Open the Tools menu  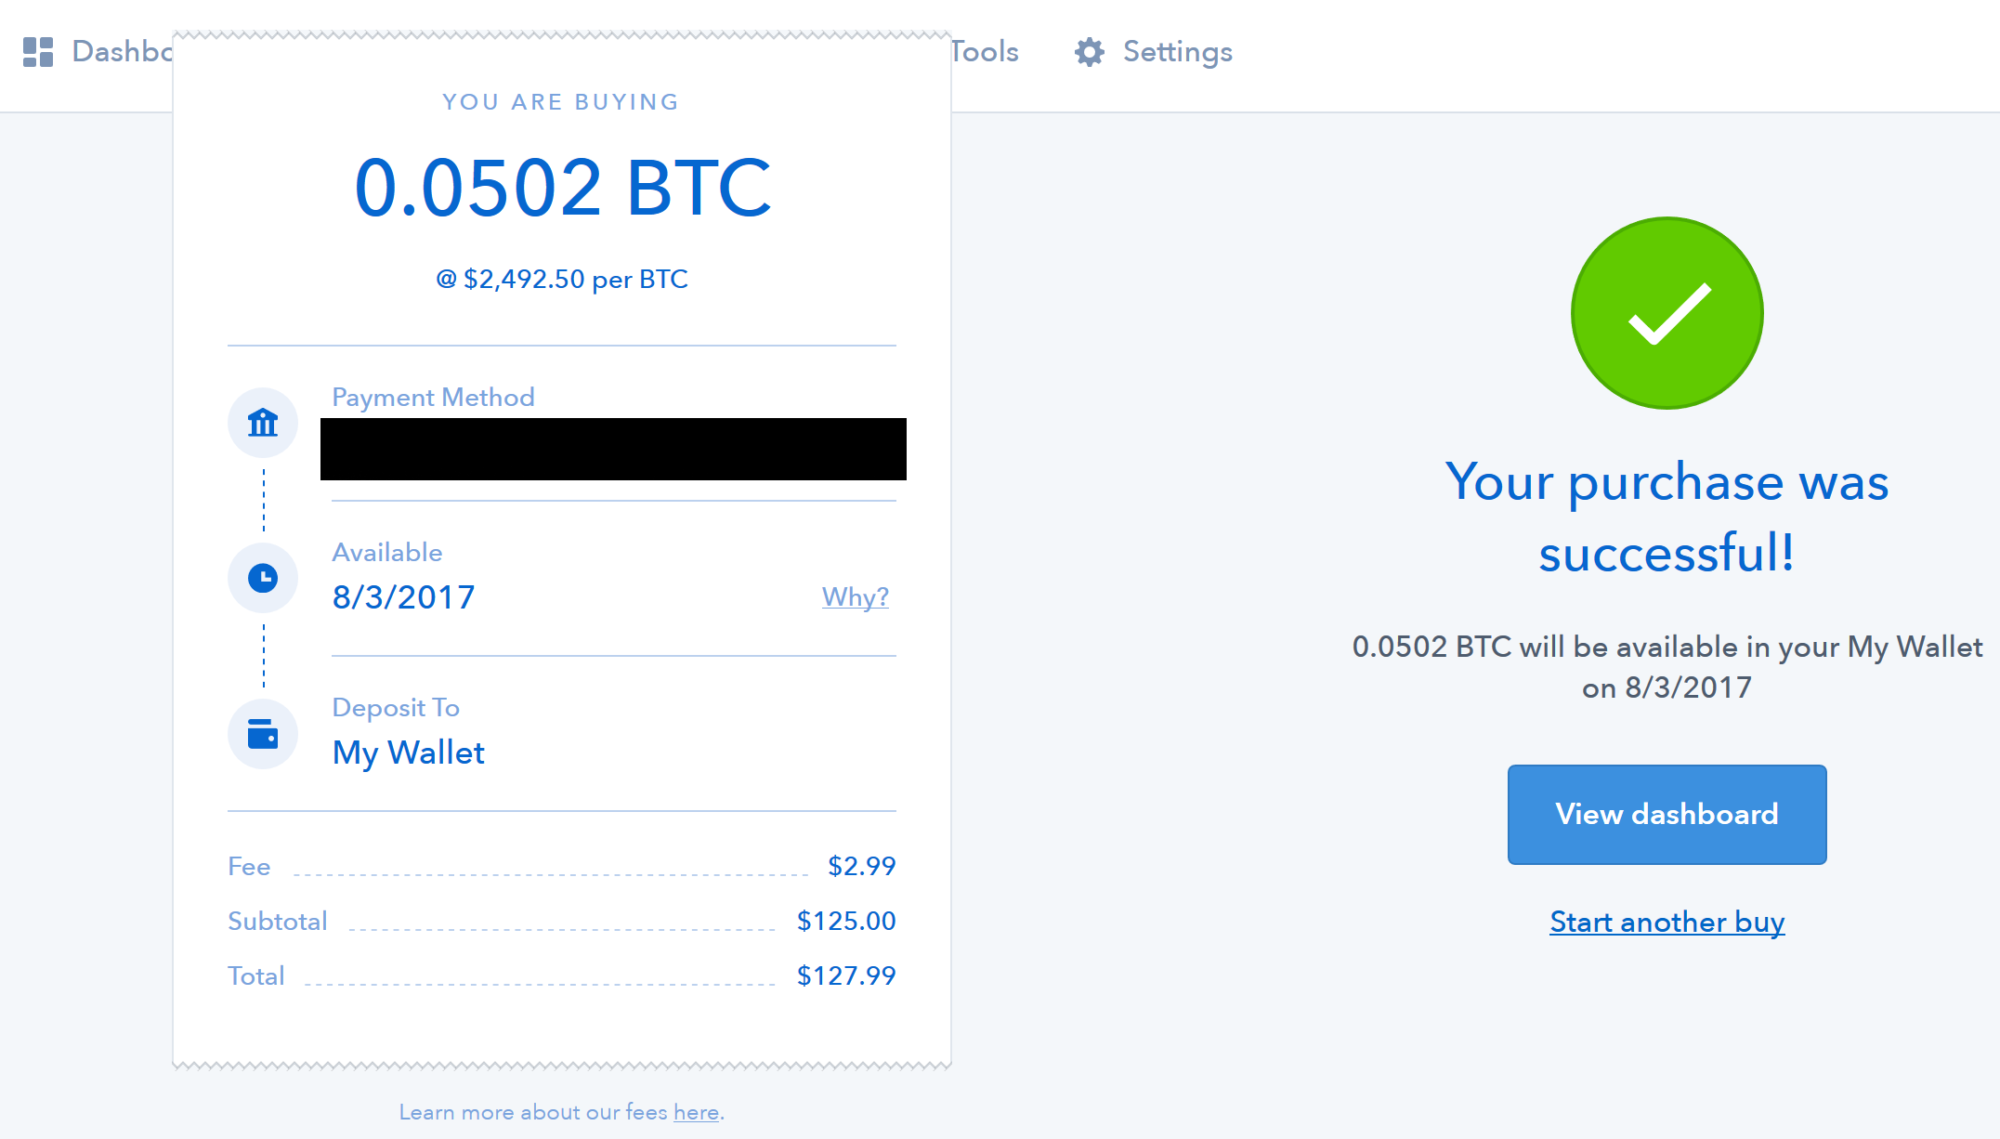[x=985, y=52]
